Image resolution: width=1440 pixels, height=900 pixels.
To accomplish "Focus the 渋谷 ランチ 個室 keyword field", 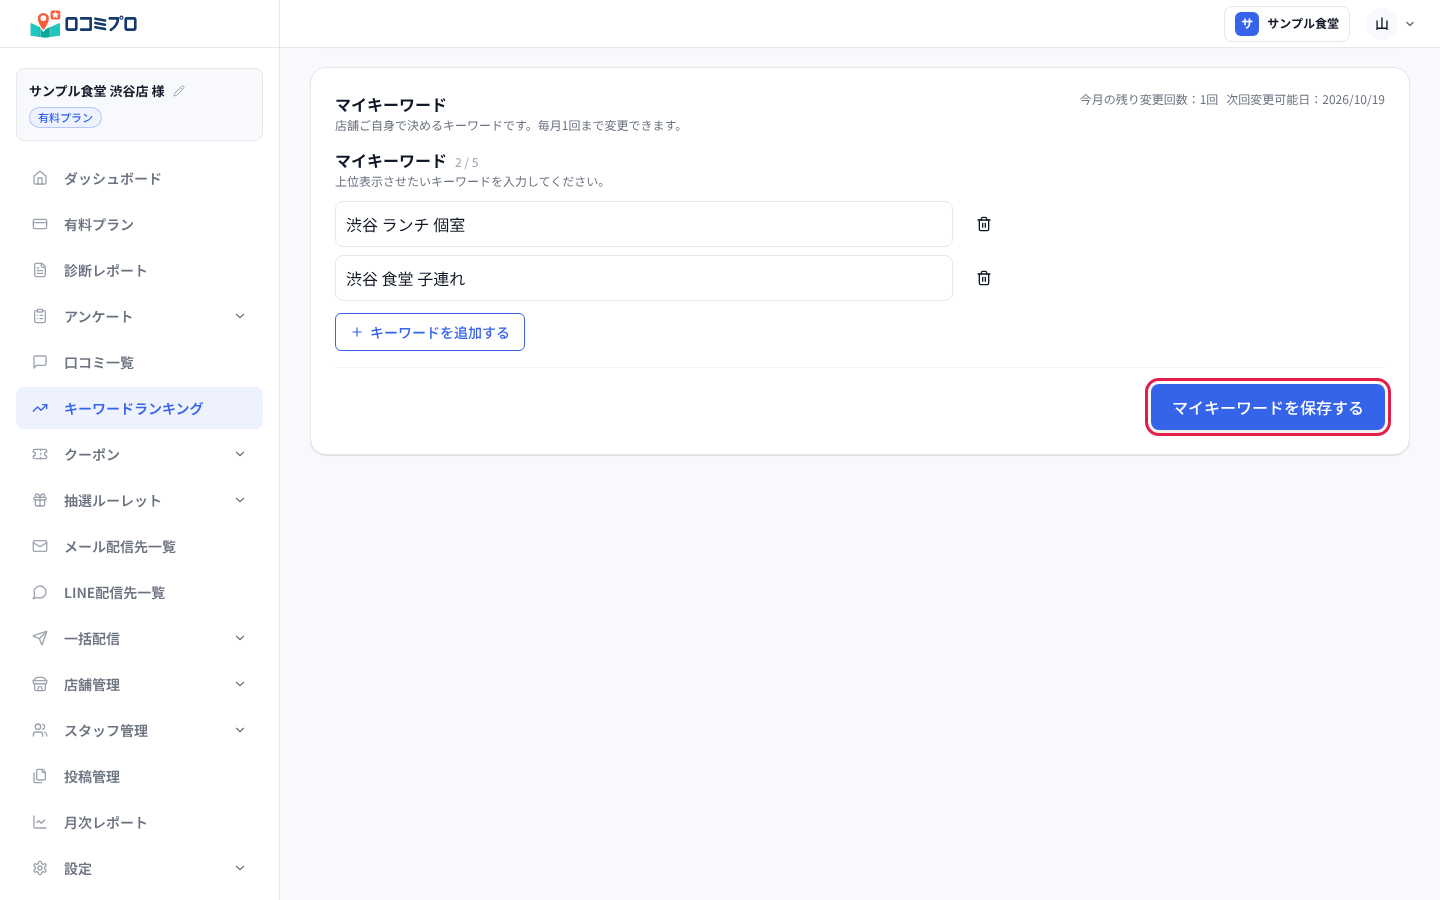I will click(644, 224).
